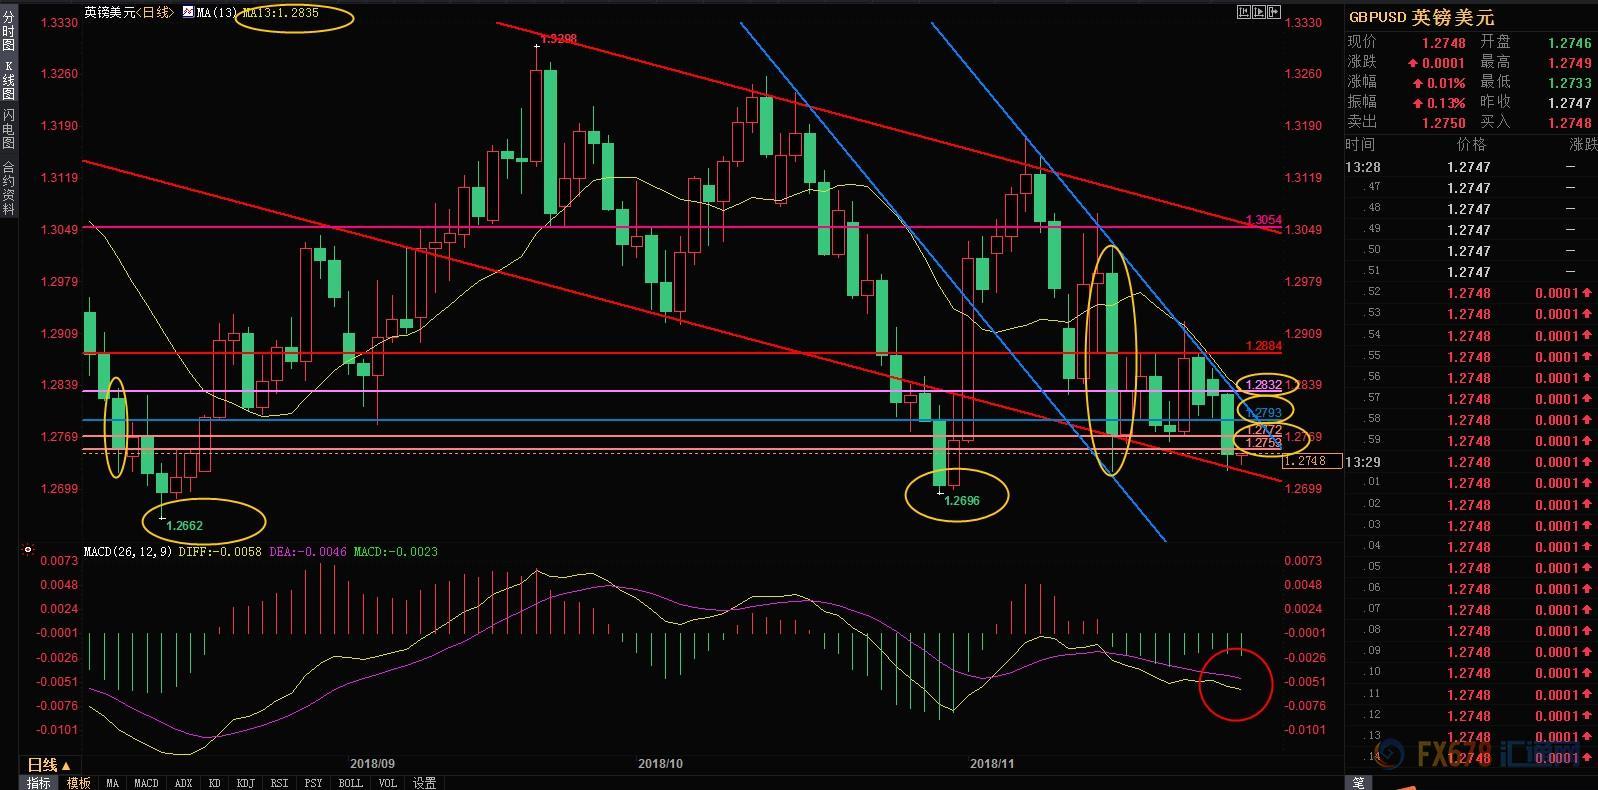Click the 时间 column header
Screen dimensions: 1598x790
(1361, 145)
